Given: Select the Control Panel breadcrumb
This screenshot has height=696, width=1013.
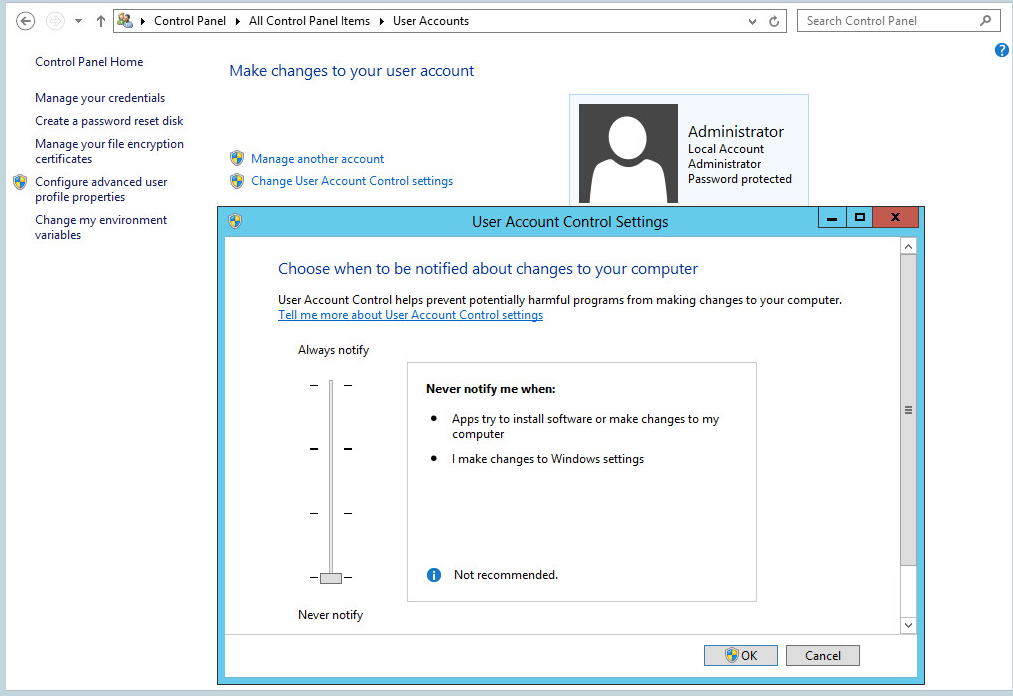Looking at the screenshot, I should [x=190, y=21].
